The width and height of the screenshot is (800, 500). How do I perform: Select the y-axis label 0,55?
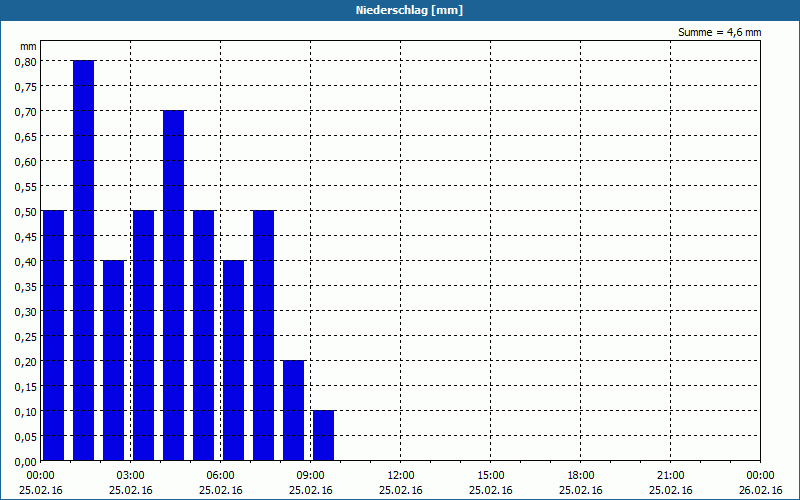tap(26, 187)
